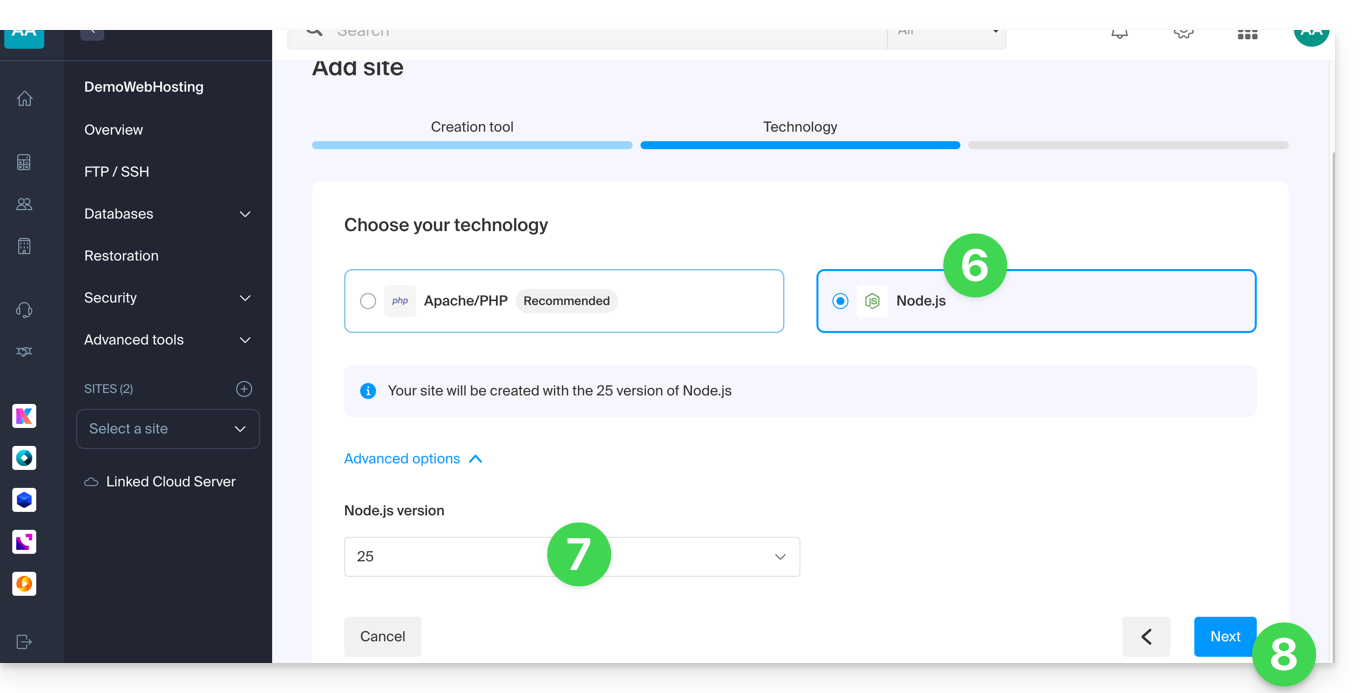
Task: Click the home icon in left rail
Action: (25, 98)
